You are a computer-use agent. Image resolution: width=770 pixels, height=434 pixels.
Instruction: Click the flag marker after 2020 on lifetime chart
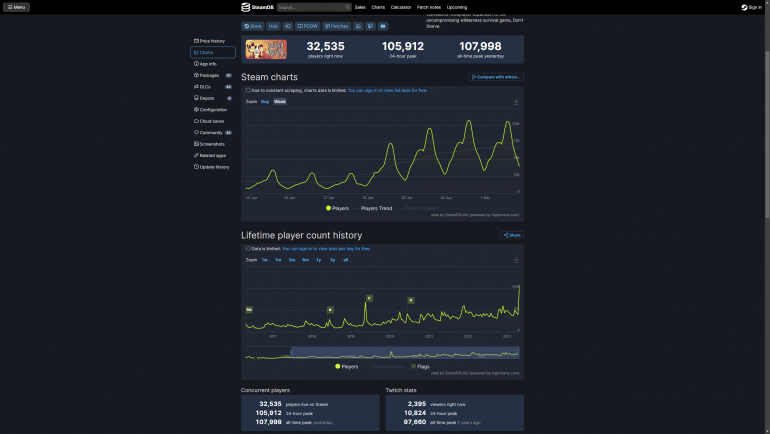pyautogui.click(x=411, y=300)
